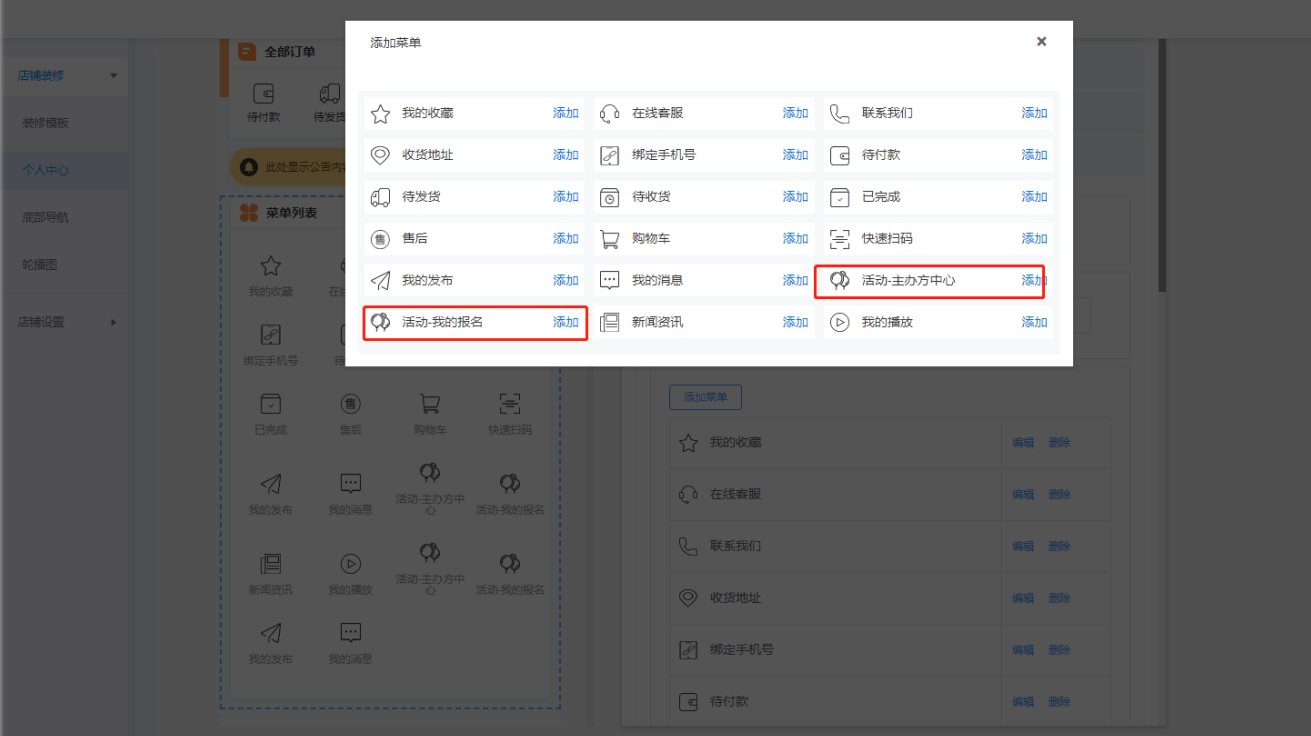Edit the 在线客服 menu row
Viewport: 1311px width, 736px height.
click(1023, 494)
